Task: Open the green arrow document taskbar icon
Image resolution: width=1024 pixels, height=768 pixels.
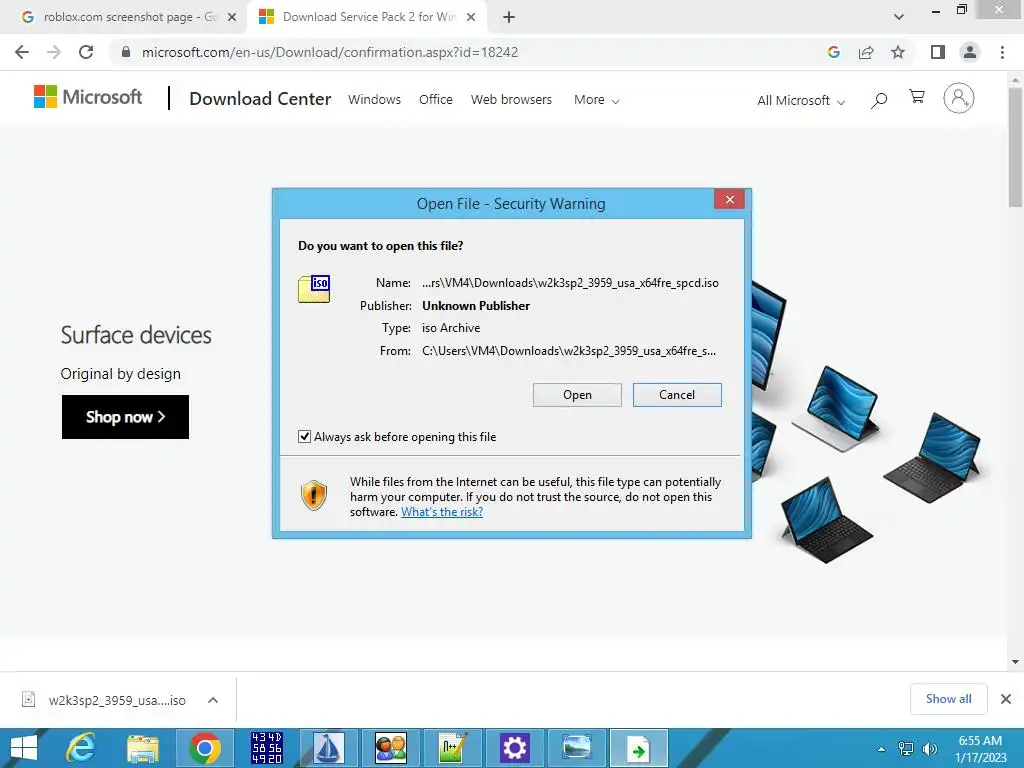Action: (638, 748)
